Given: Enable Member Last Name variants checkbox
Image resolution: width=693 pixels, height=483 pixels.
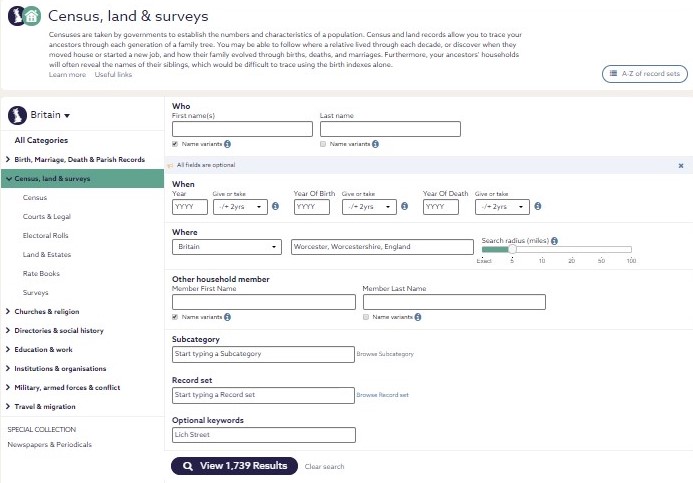Looking at the screenshot, I should click(366, 317).
